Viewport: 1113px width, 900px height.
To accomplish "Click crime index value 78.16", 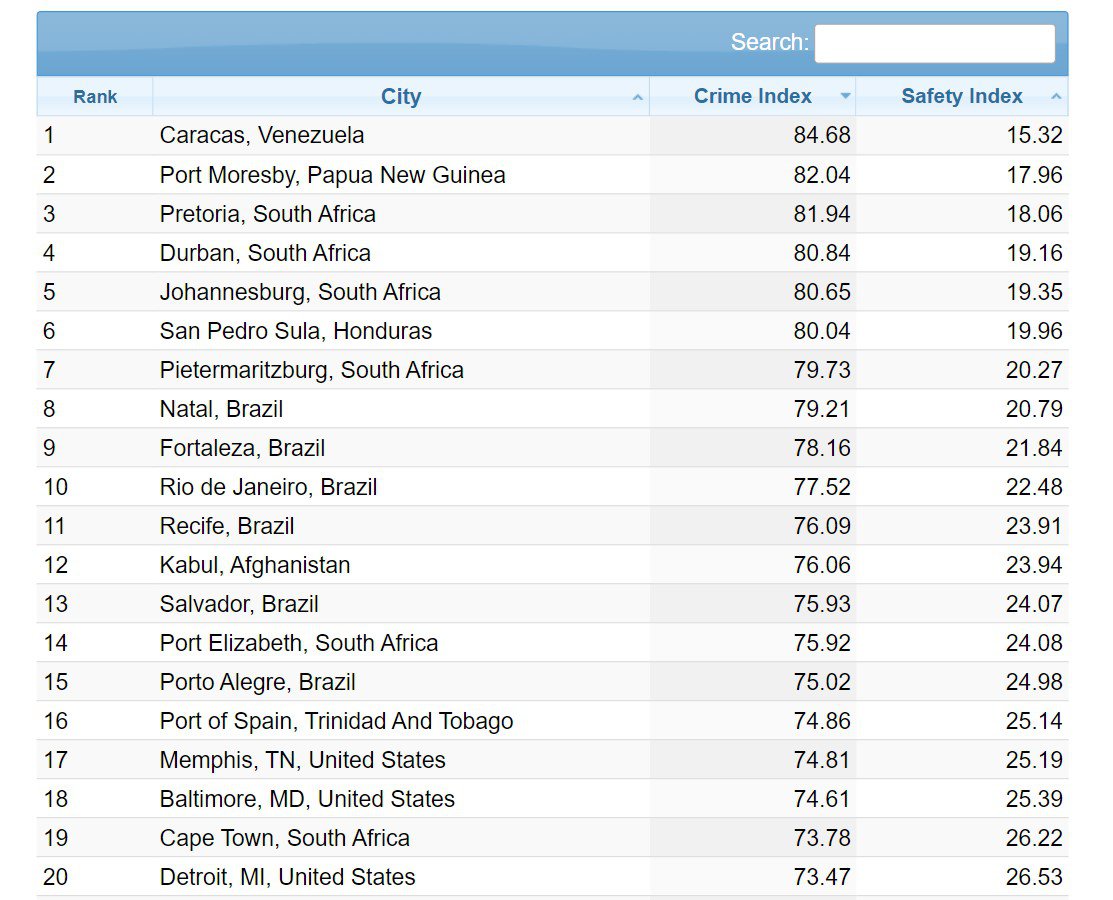I will [x=821, y=448].
